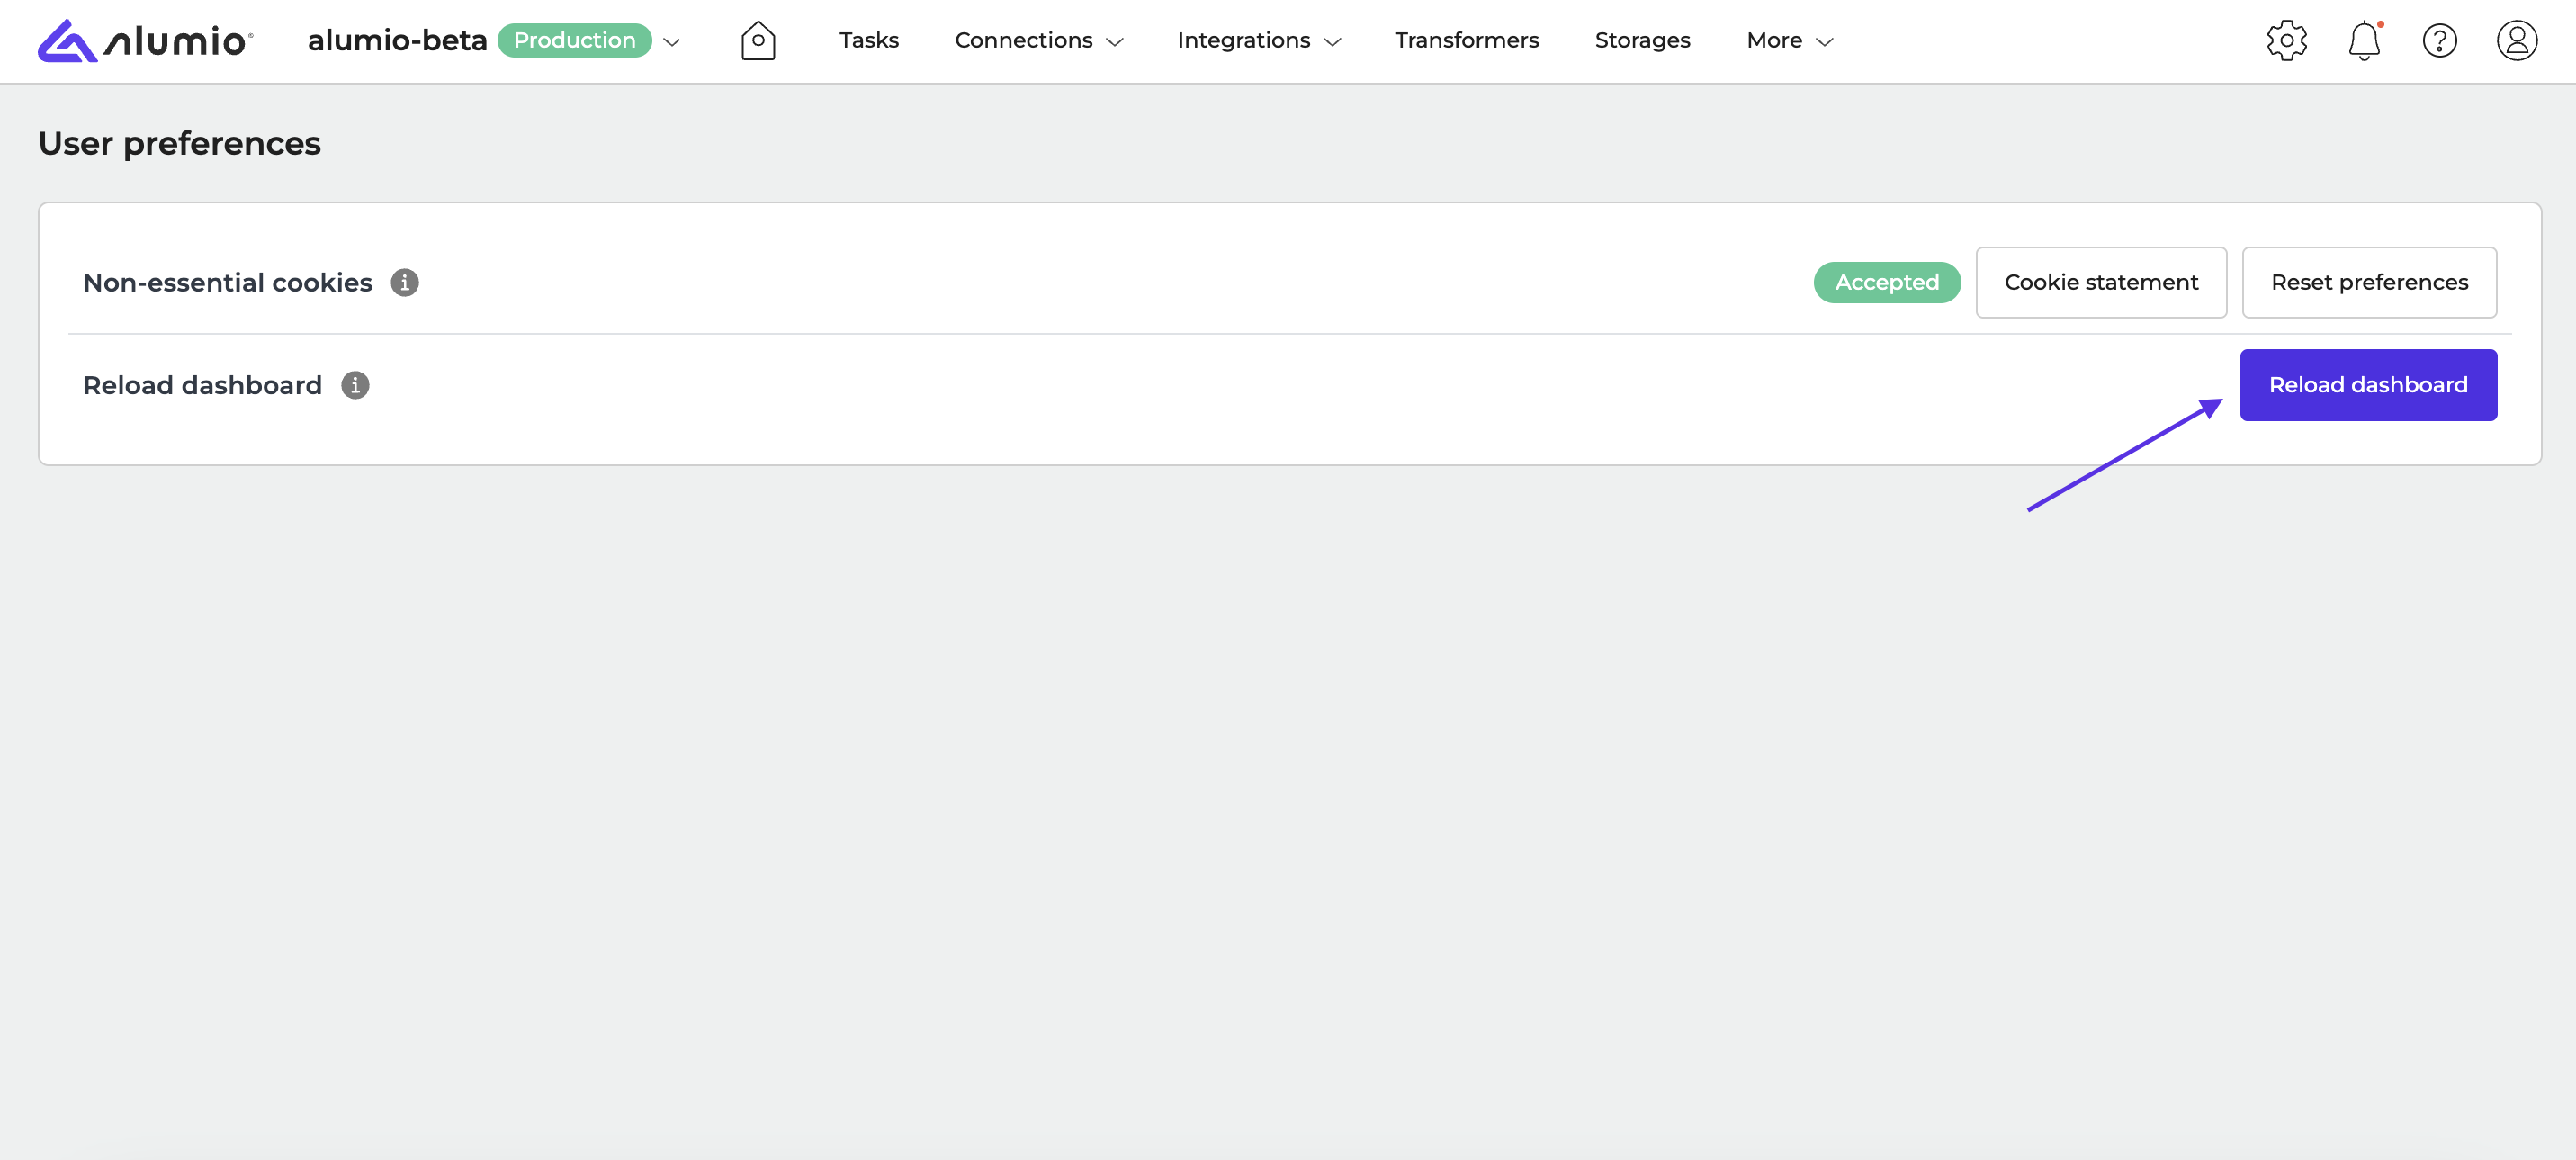The height and width of the screenshot is (1160, 2576).
Task: Click the Non-essential cookies label
Action: pyautogui.click(x=228, y=283)
